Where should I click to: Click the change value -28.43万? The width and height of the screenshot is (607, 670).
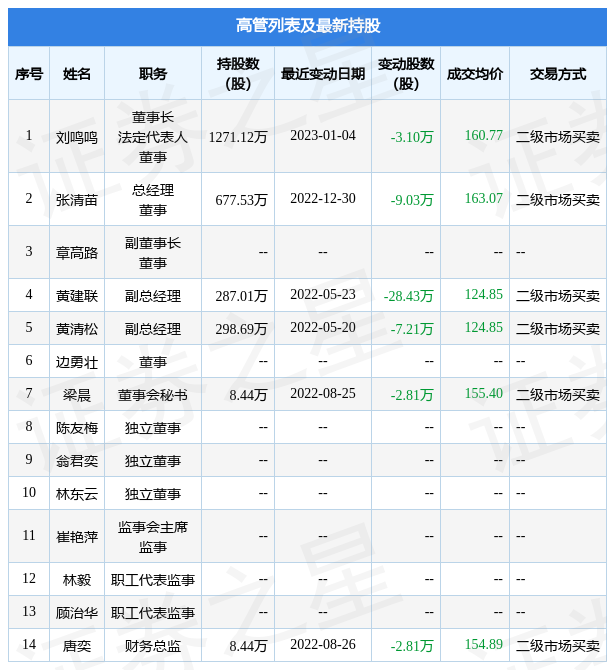coord(409,296)
